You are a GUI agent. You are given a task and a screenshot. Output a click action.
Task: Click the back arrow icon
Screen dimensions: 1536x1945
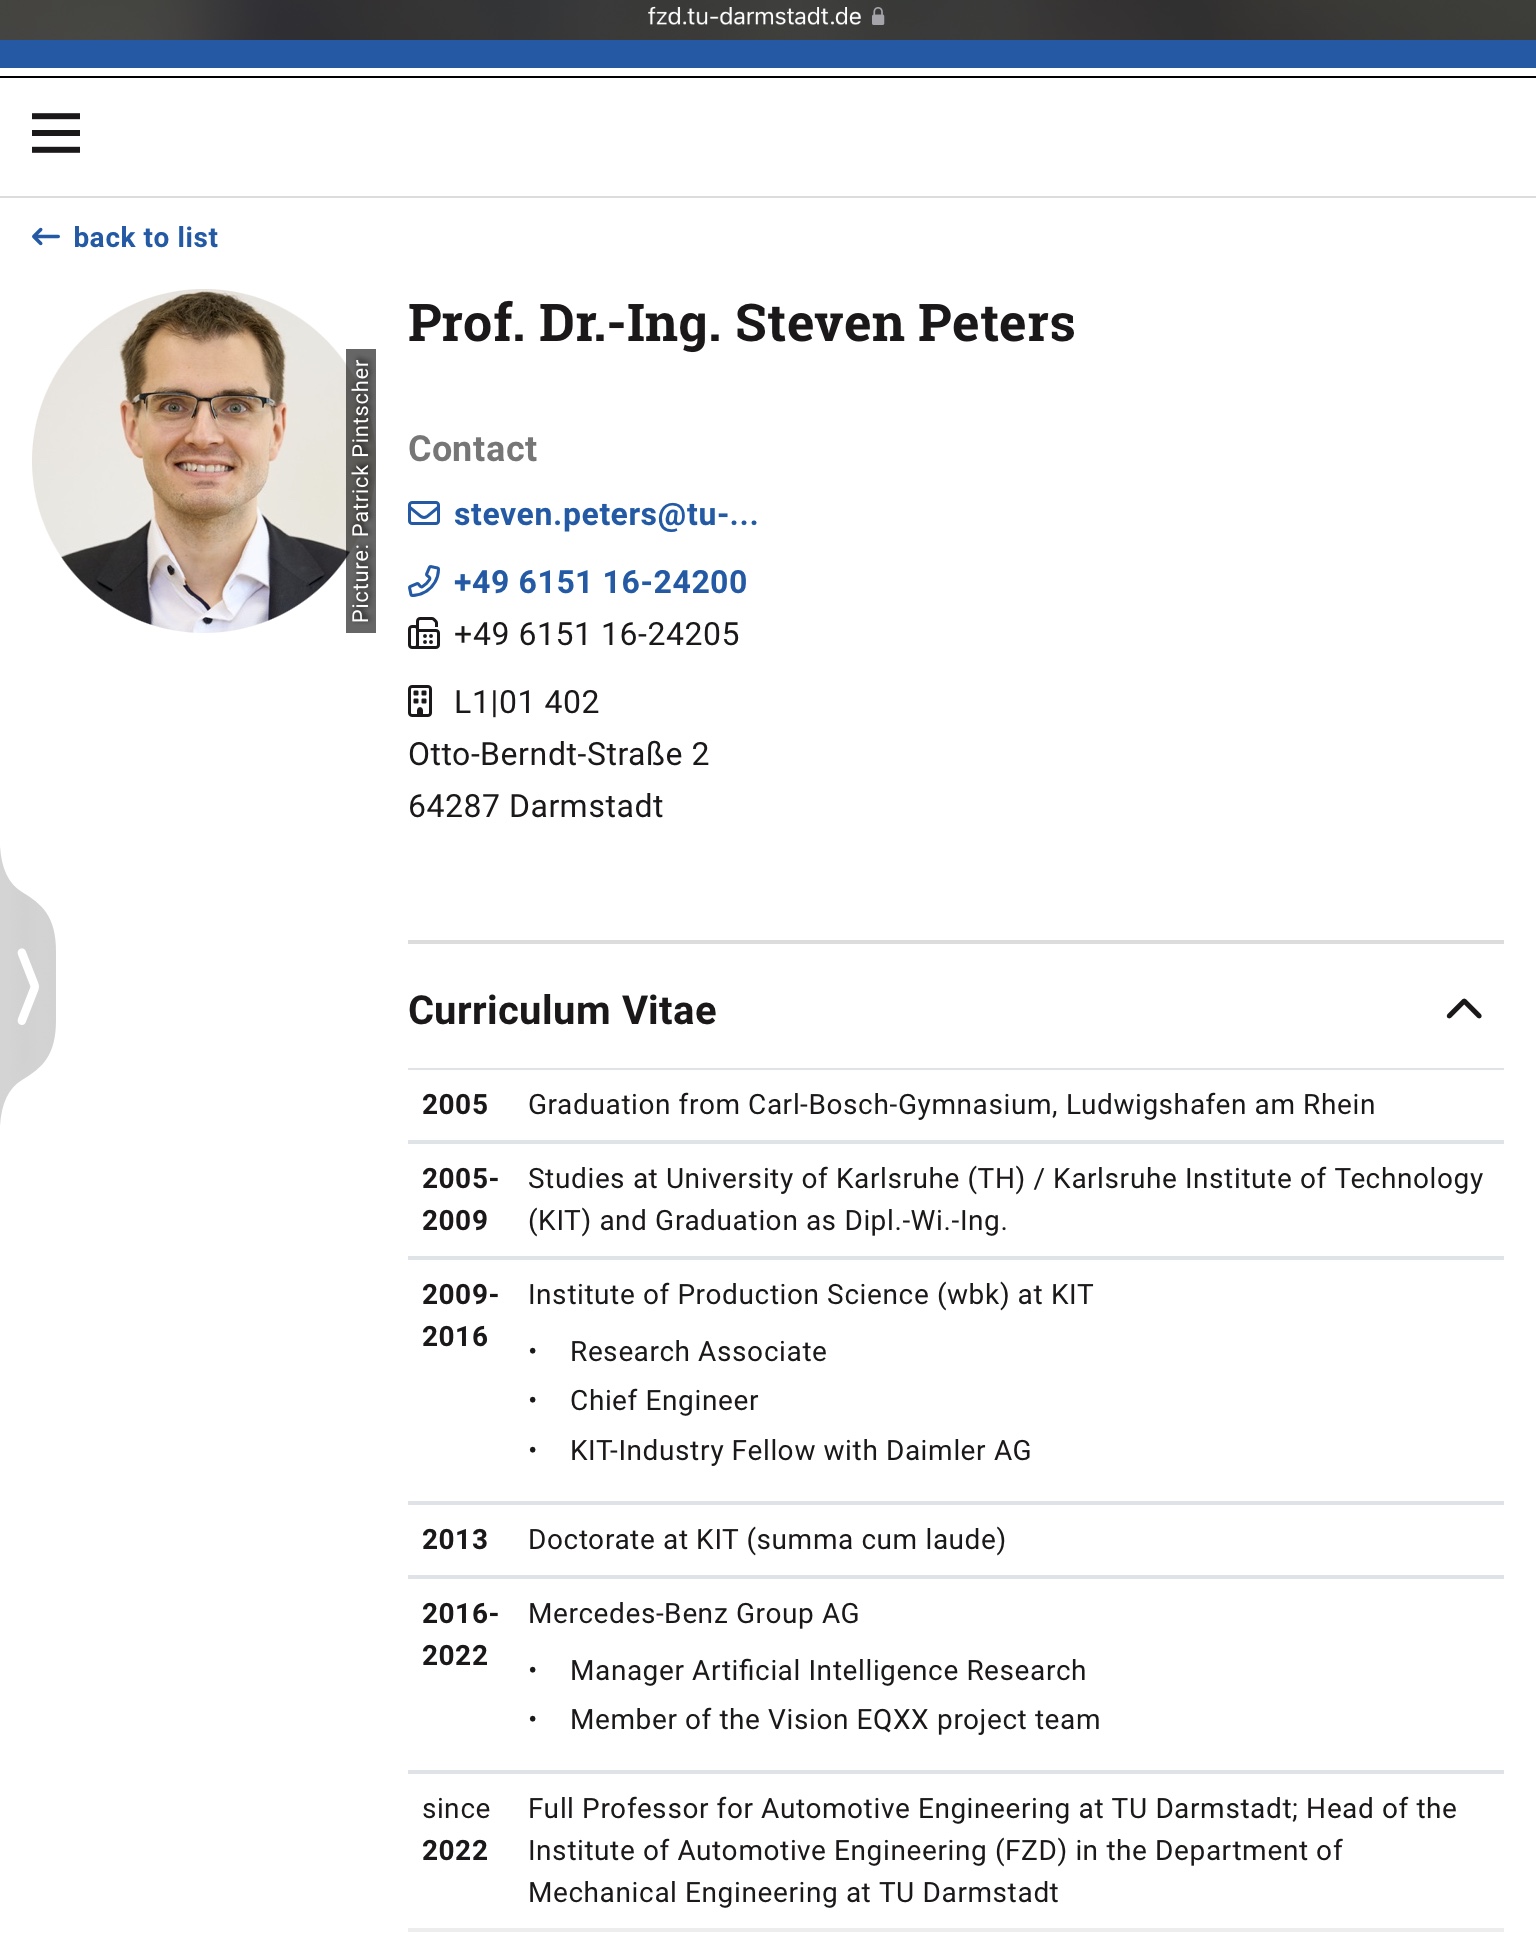pyautogui.click(x=46, y=237)
